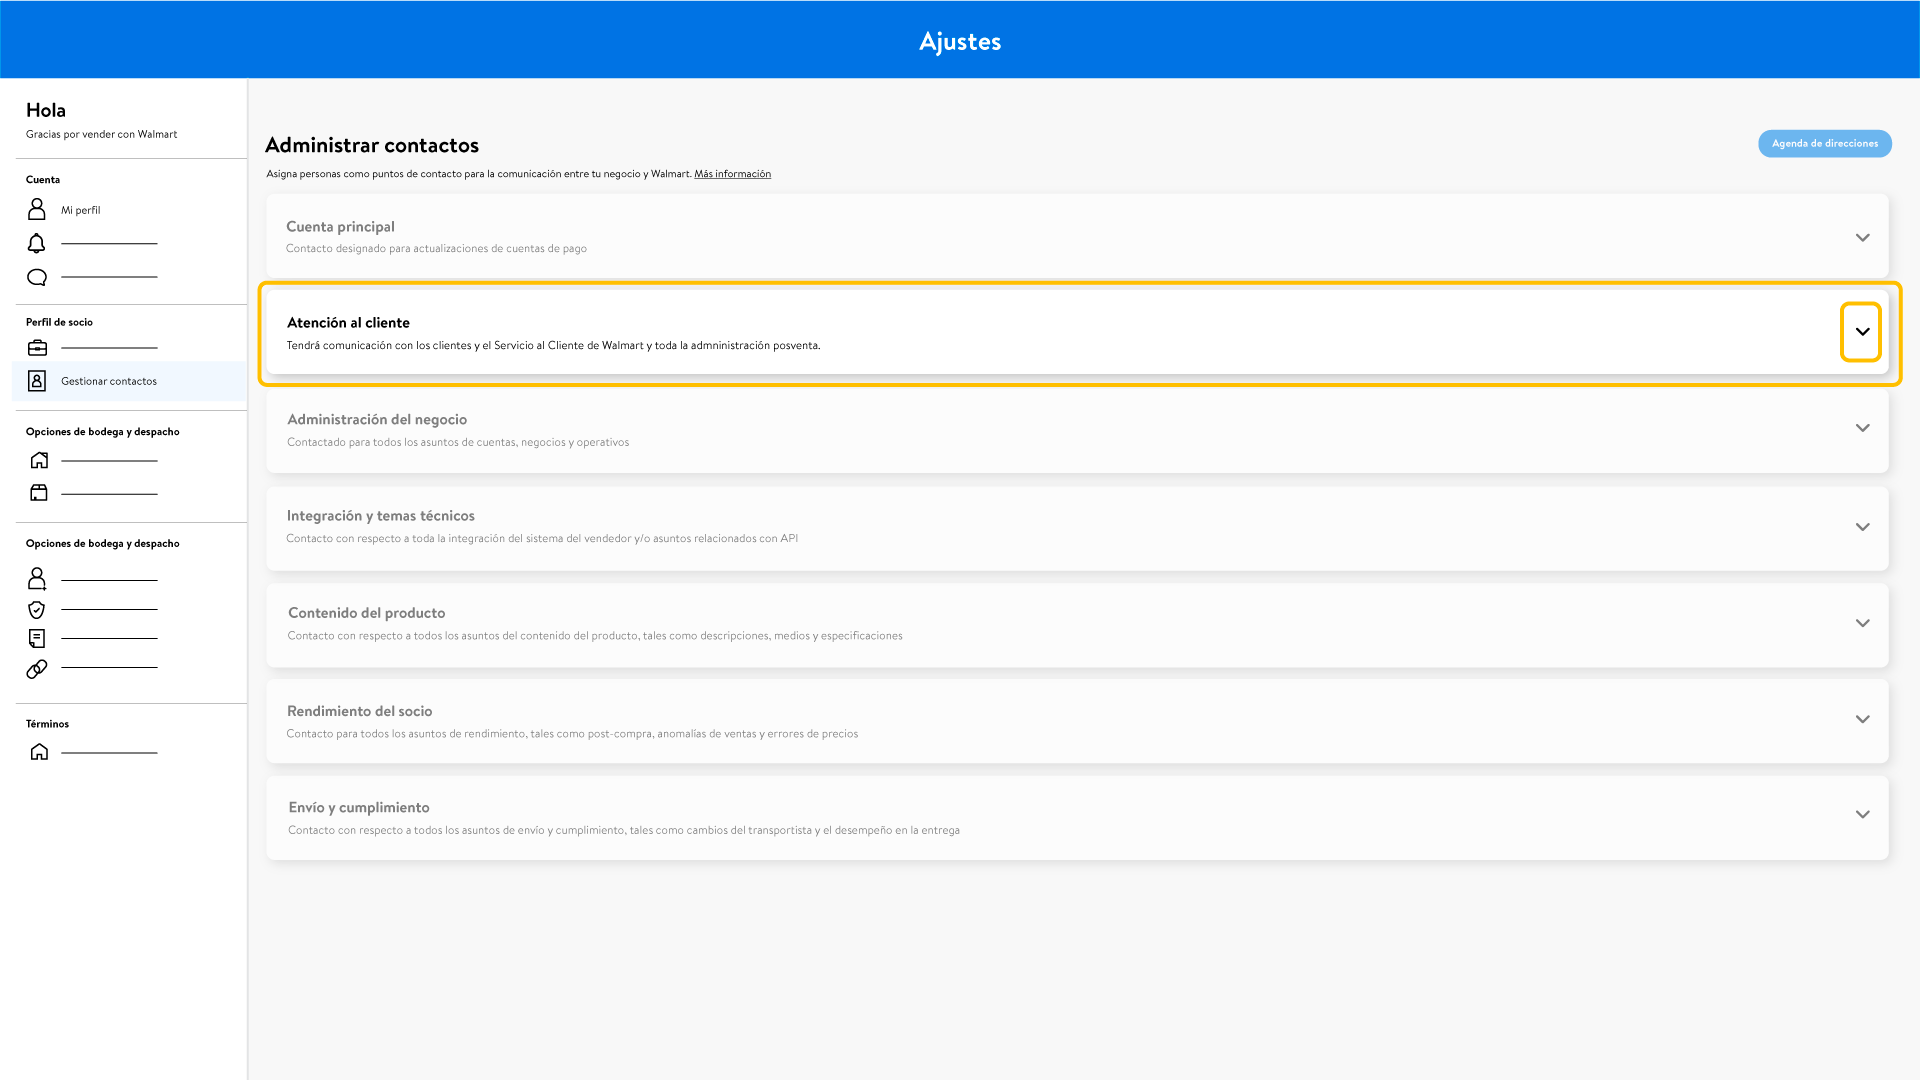Click the person profile icon beside Mi perfil
This screenshot has height=1080, width=1920.
pyautogui.click(x=37, y=209)
